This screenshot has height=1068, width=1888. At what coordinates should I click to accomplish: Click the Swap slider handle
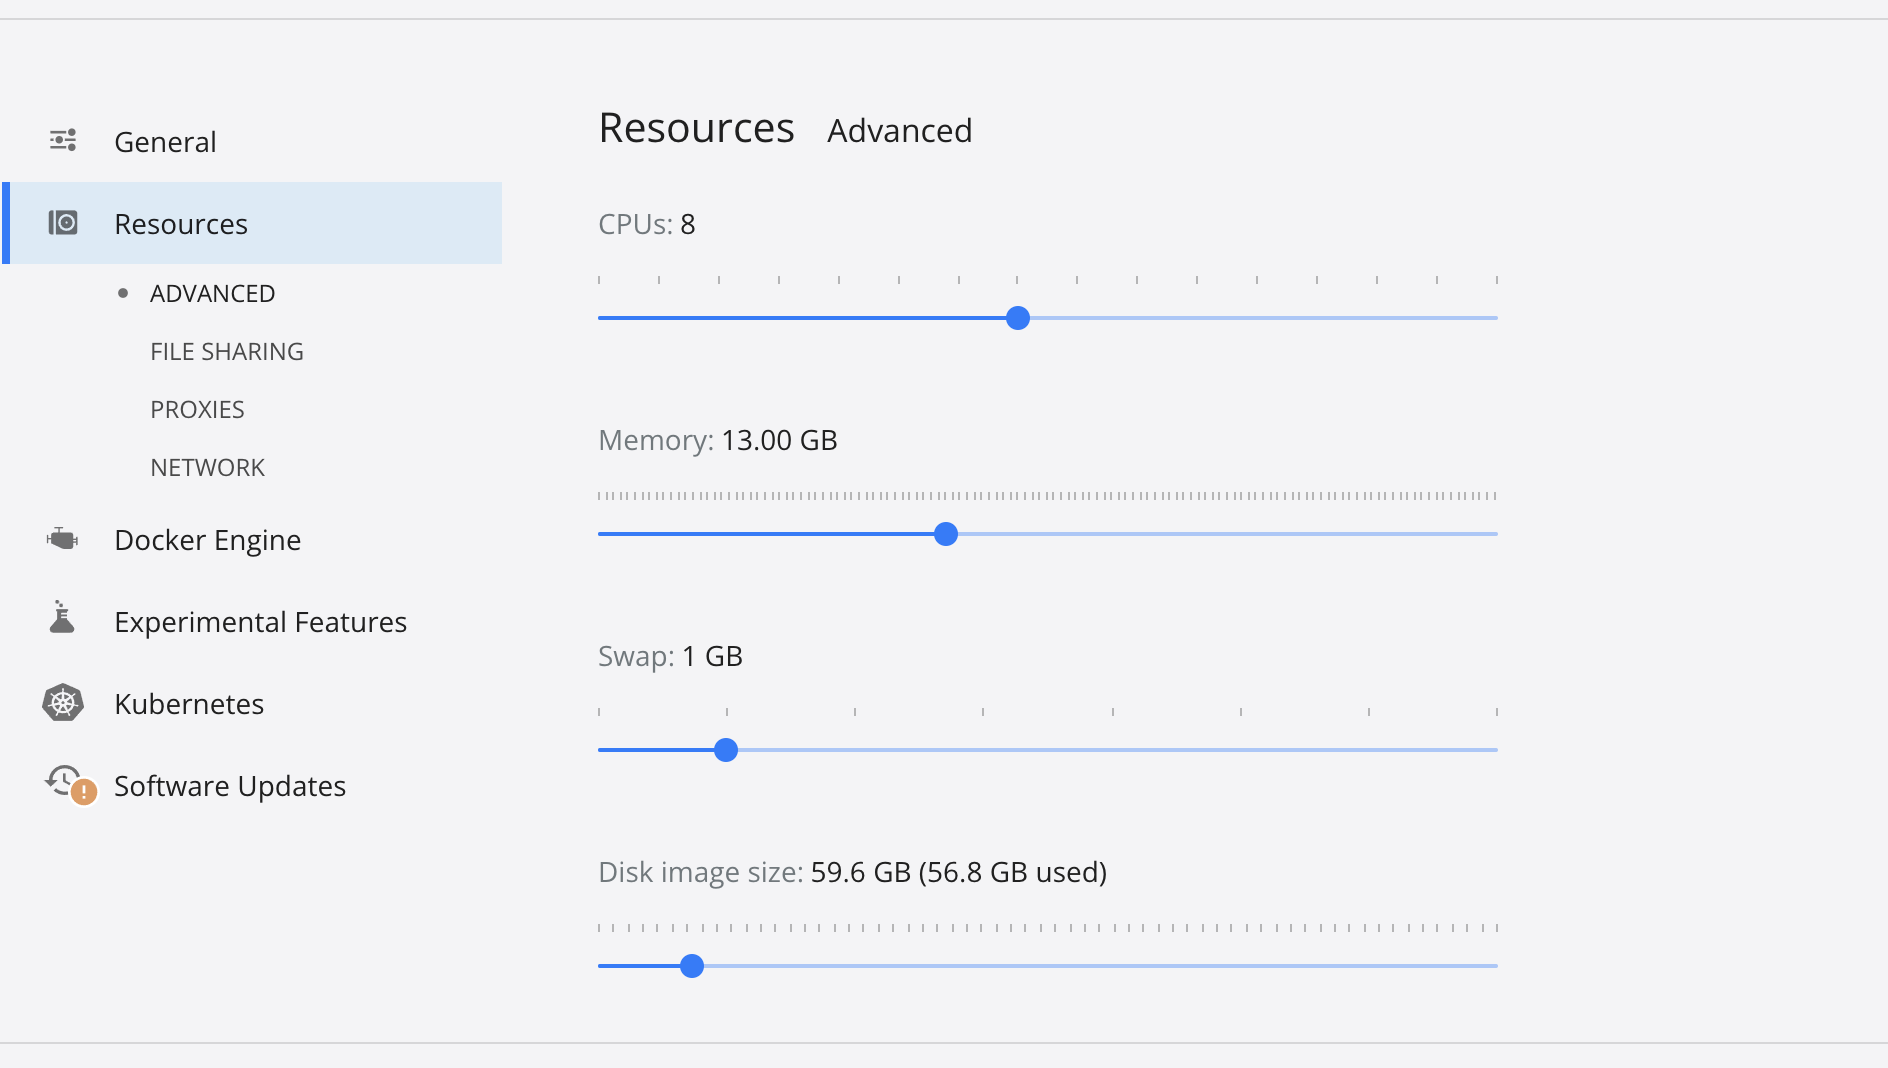click(726, 750)
